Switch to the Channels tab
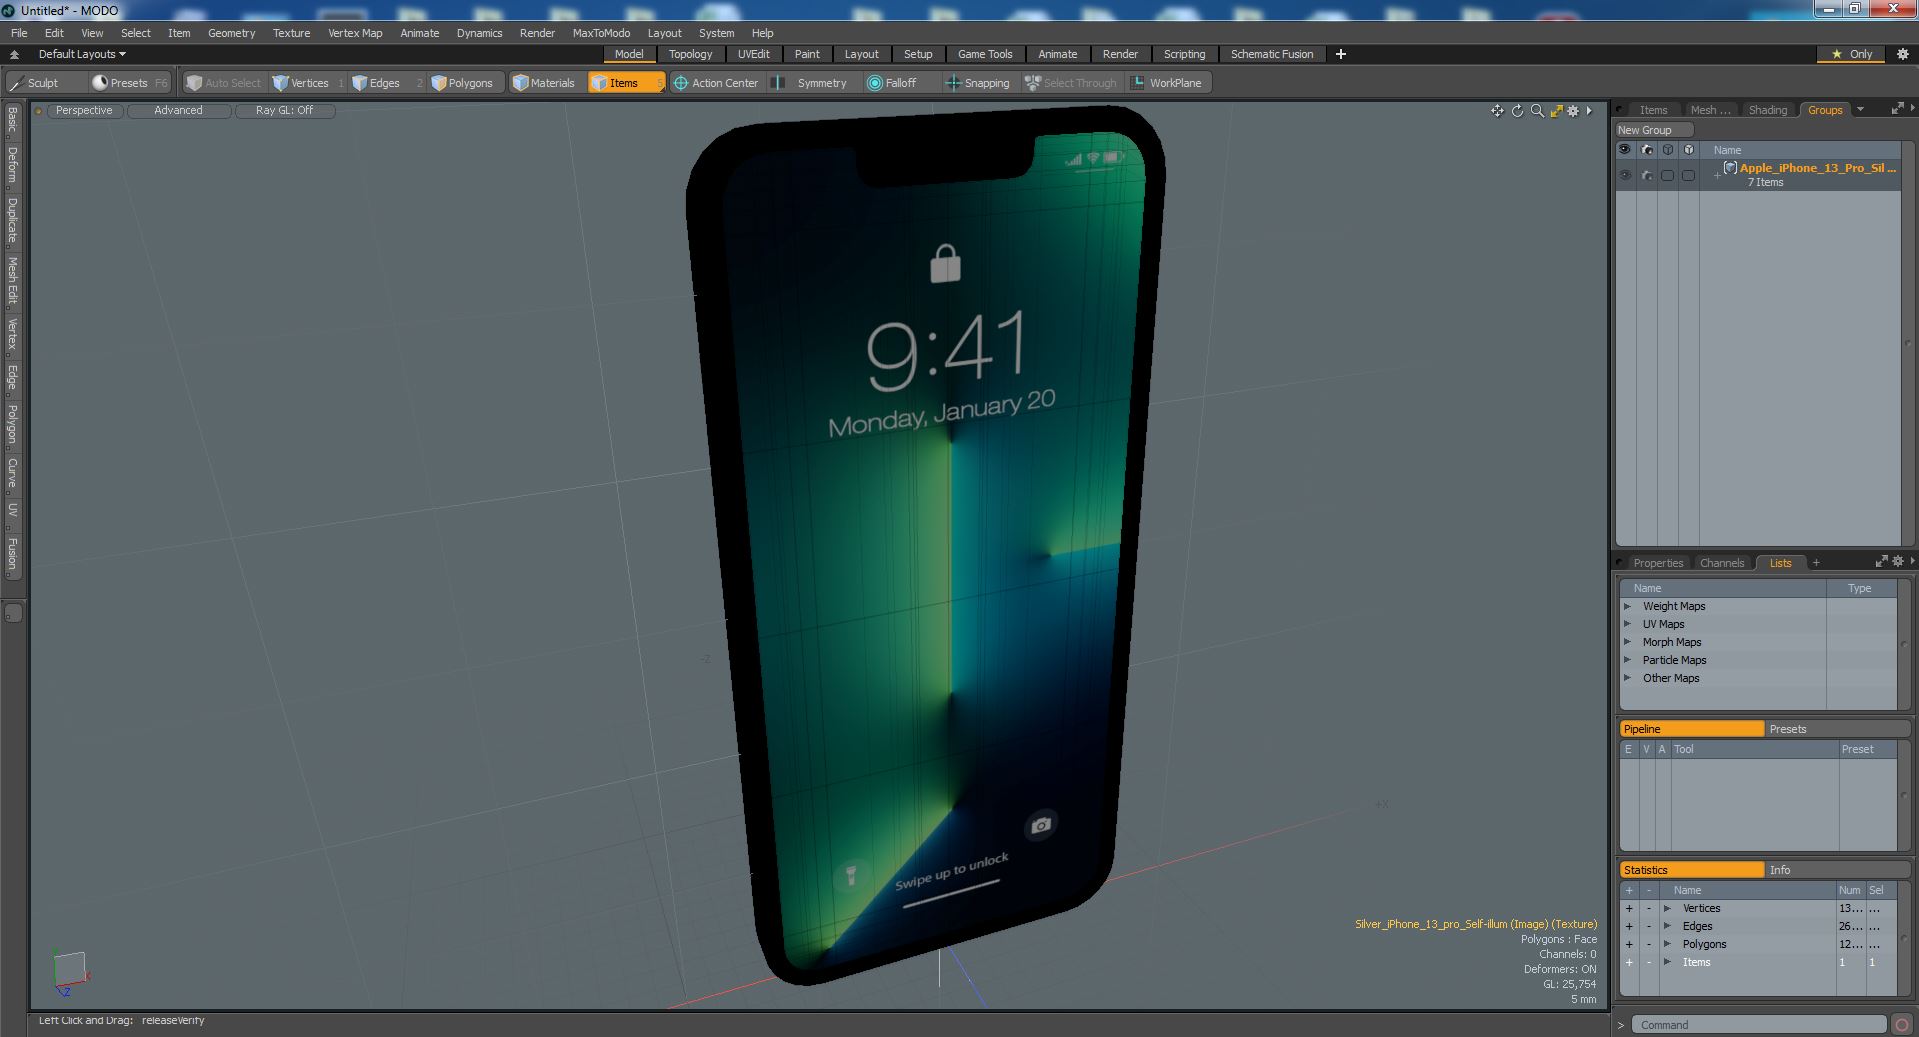The width and height of the screenshot is (1919, 1037). [x=1721, y=563]
